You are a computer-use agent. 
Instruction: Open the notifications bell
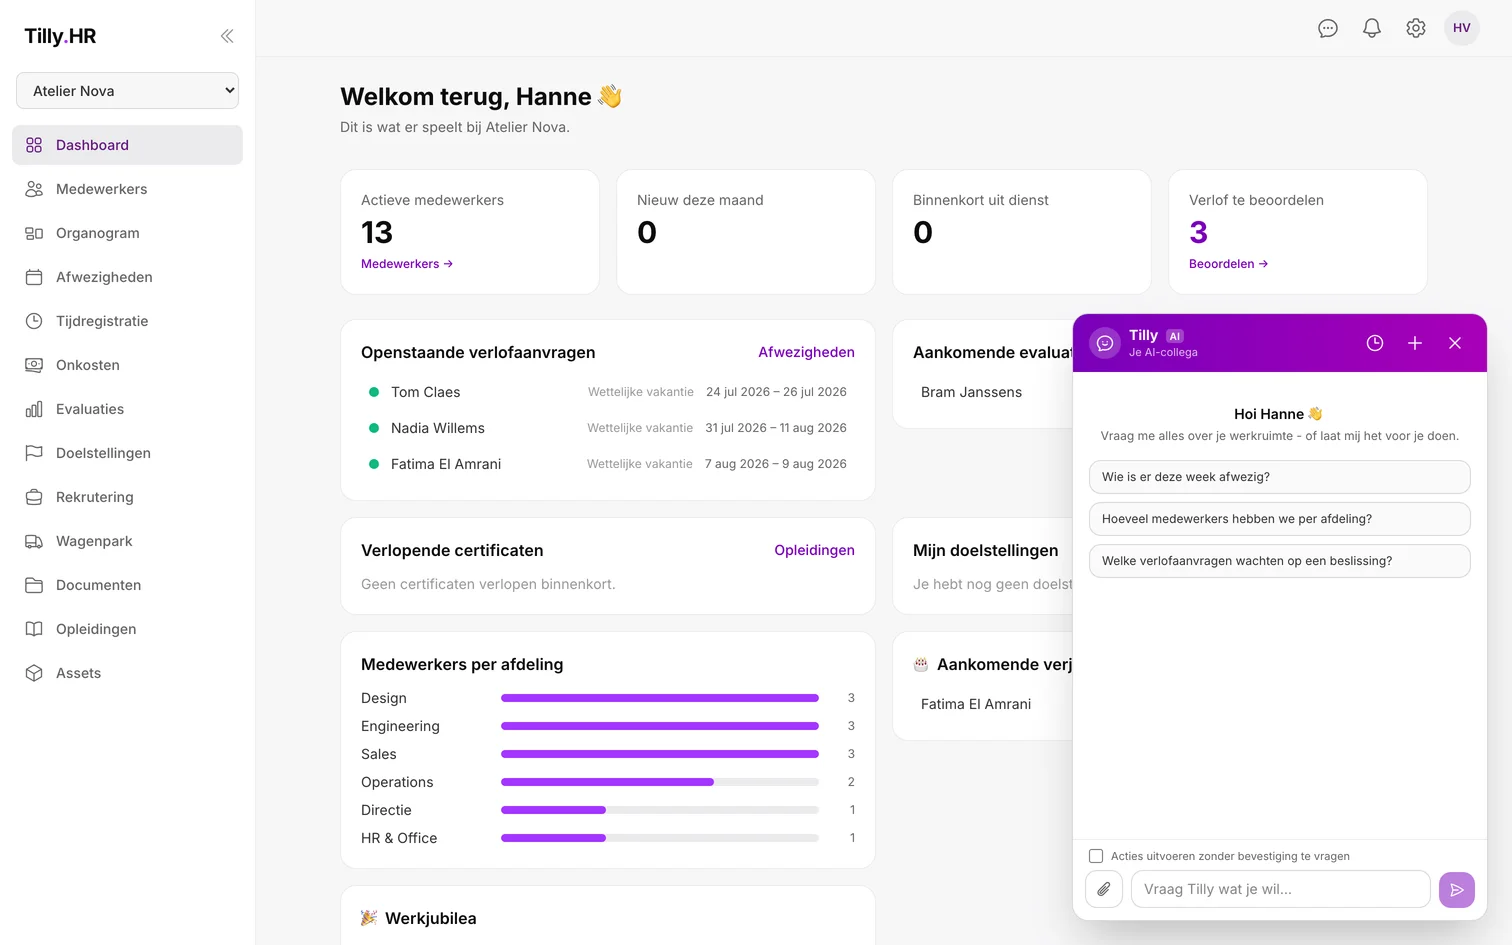1372,28
